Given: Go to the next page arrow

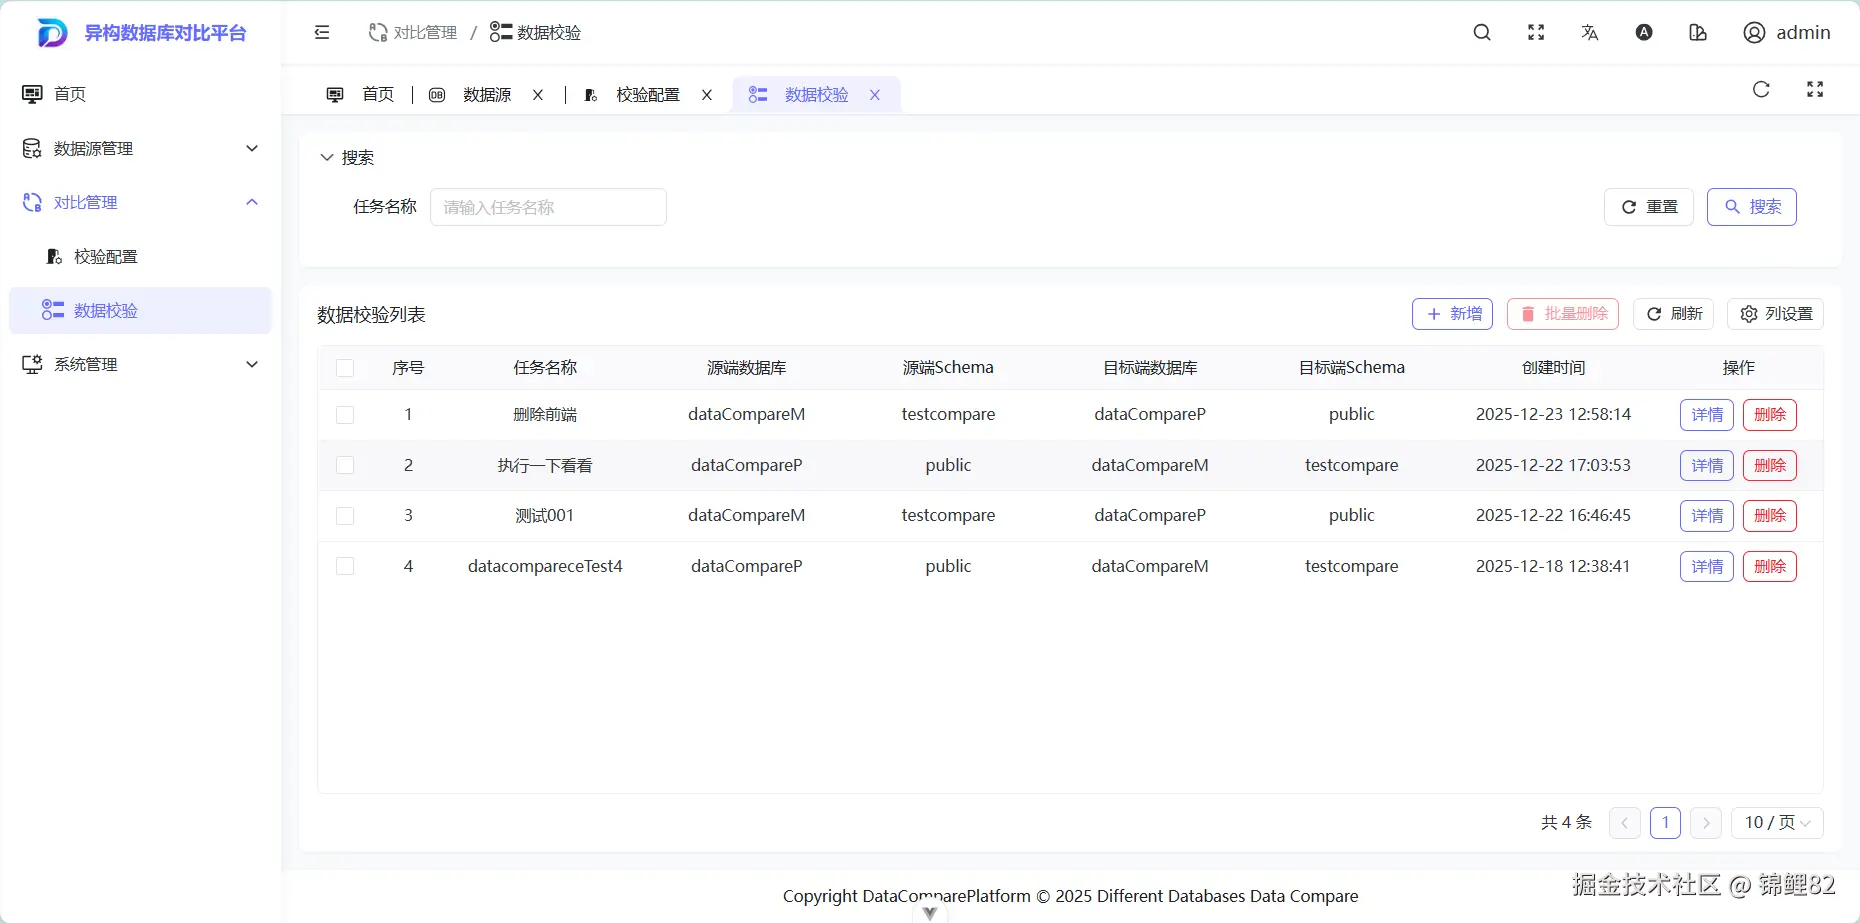Looking at the screenshot, I should click(x=1706, y=823).
